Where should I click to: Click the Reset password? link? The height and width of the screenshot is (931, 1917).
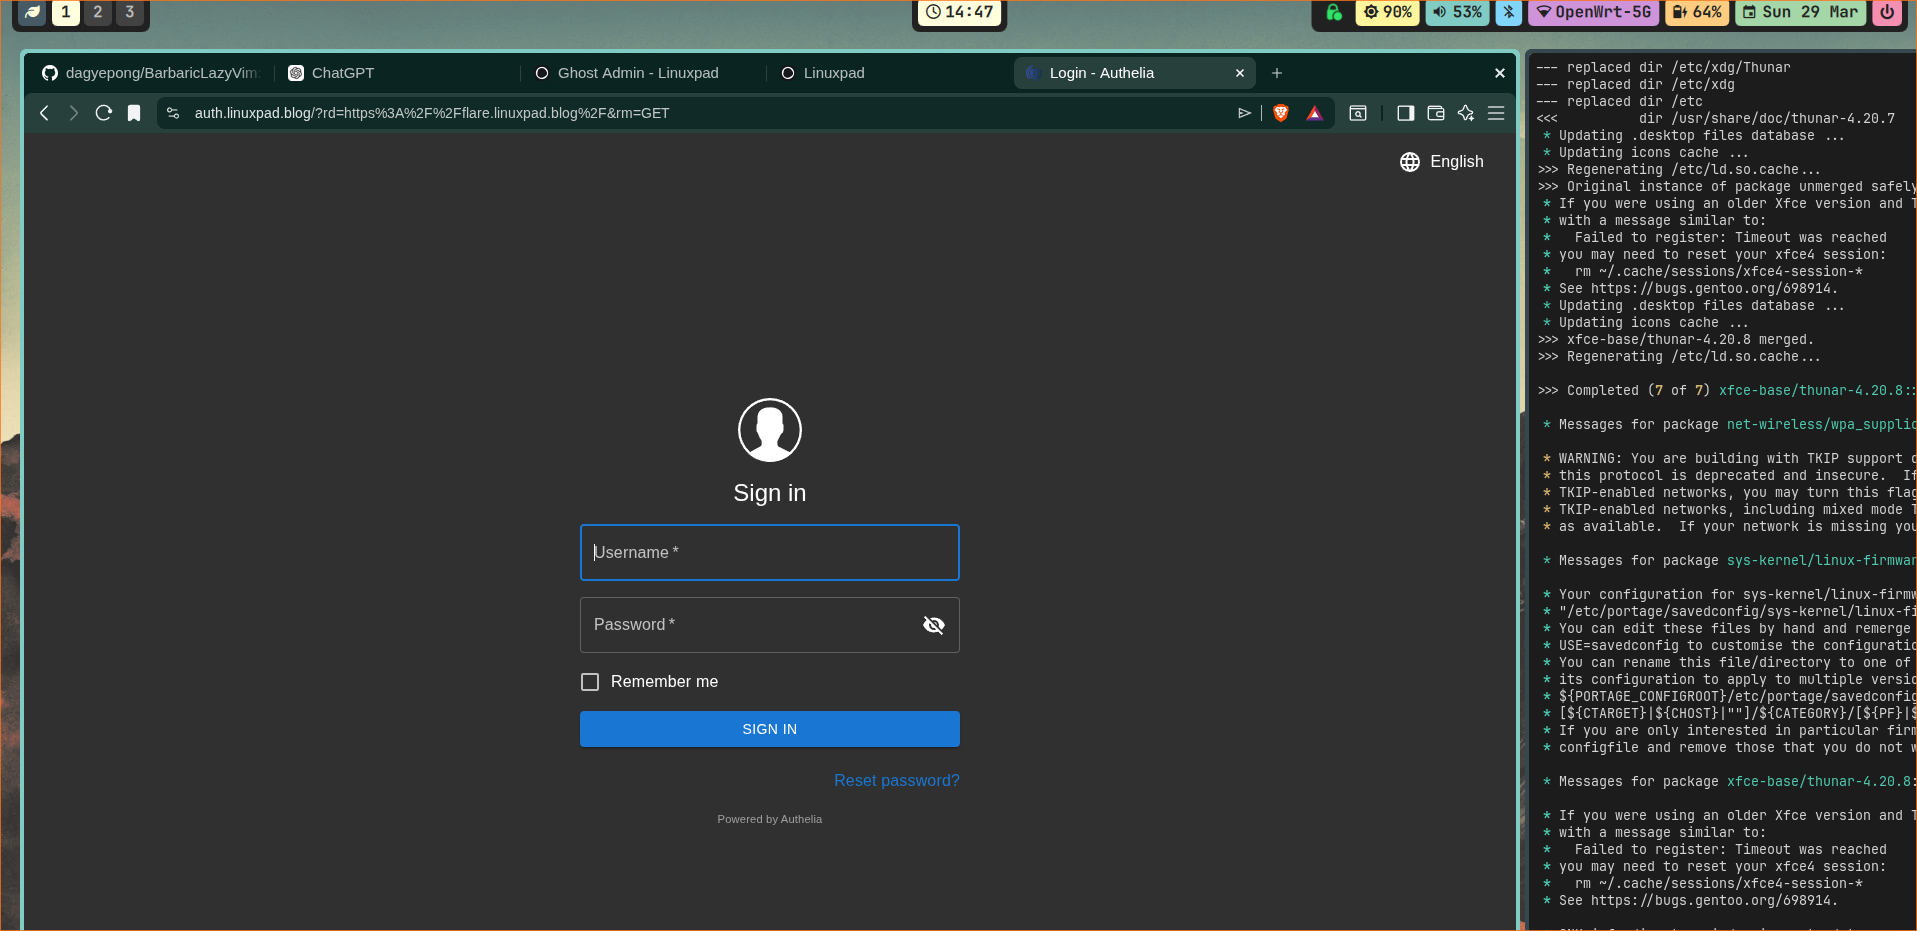tap(896, 780)
